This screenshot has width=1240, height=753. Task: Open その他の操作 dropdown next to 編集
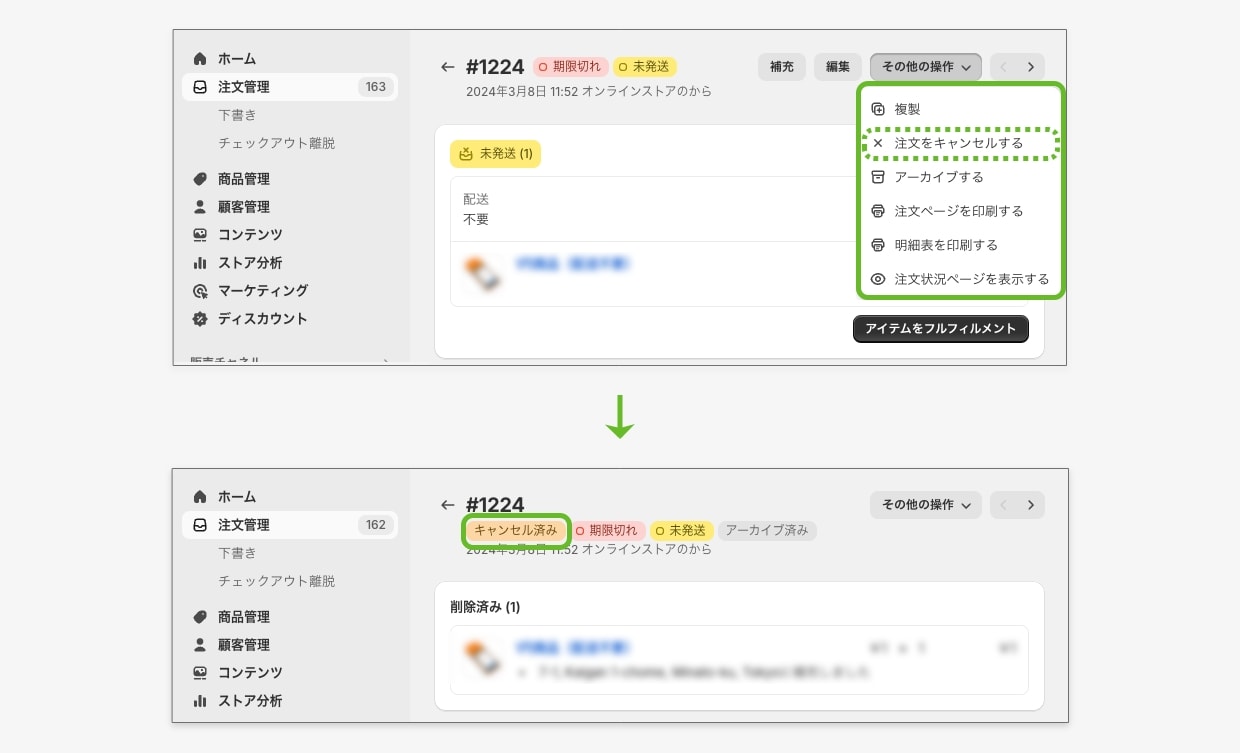926,67
